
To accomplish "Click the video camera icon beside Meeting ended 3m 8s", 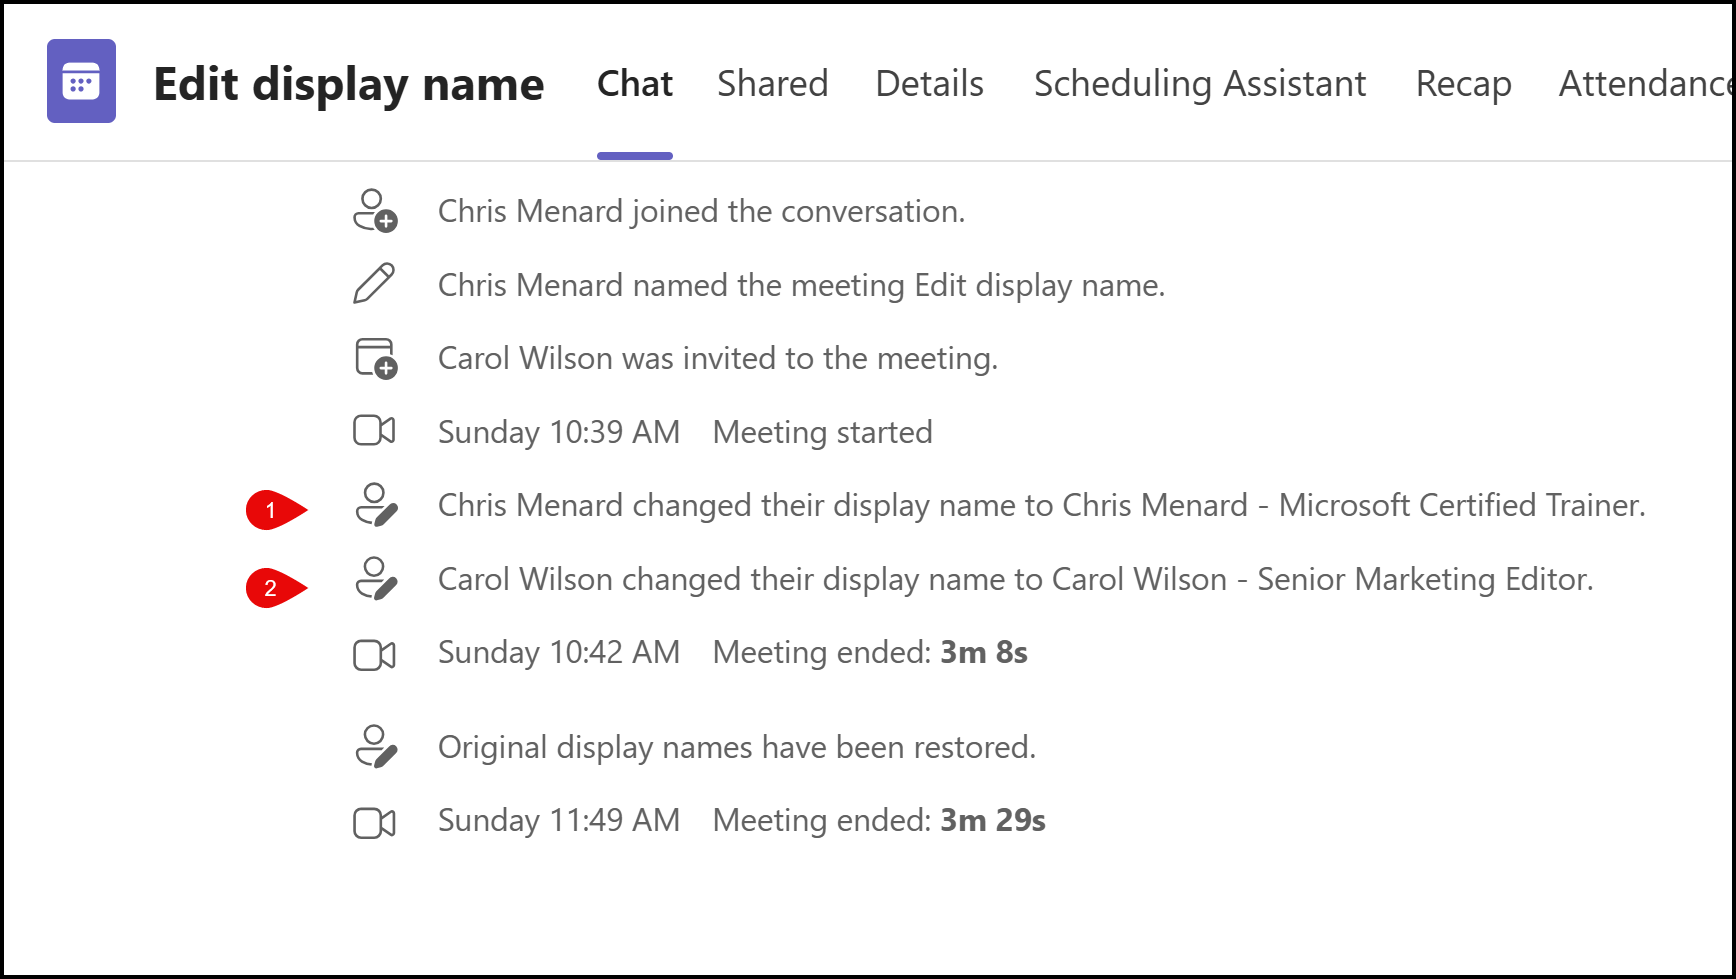I will coord(375,653).
